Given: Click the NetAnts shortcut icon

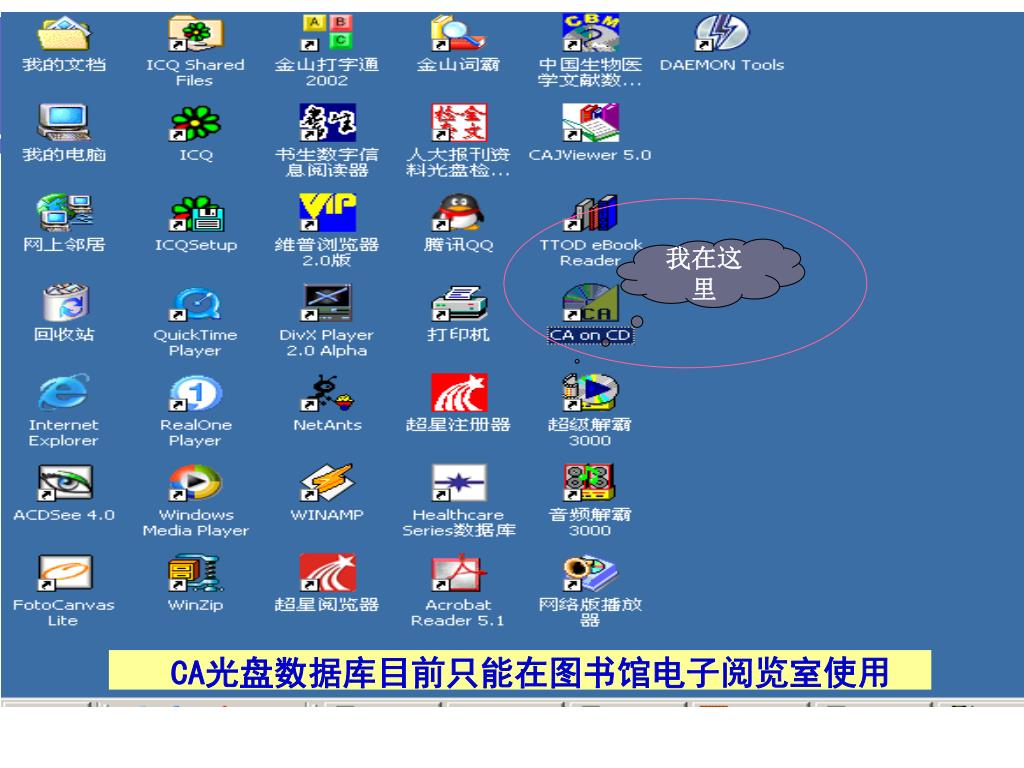Looking at the screenshot, I should [x=327, y=393].
